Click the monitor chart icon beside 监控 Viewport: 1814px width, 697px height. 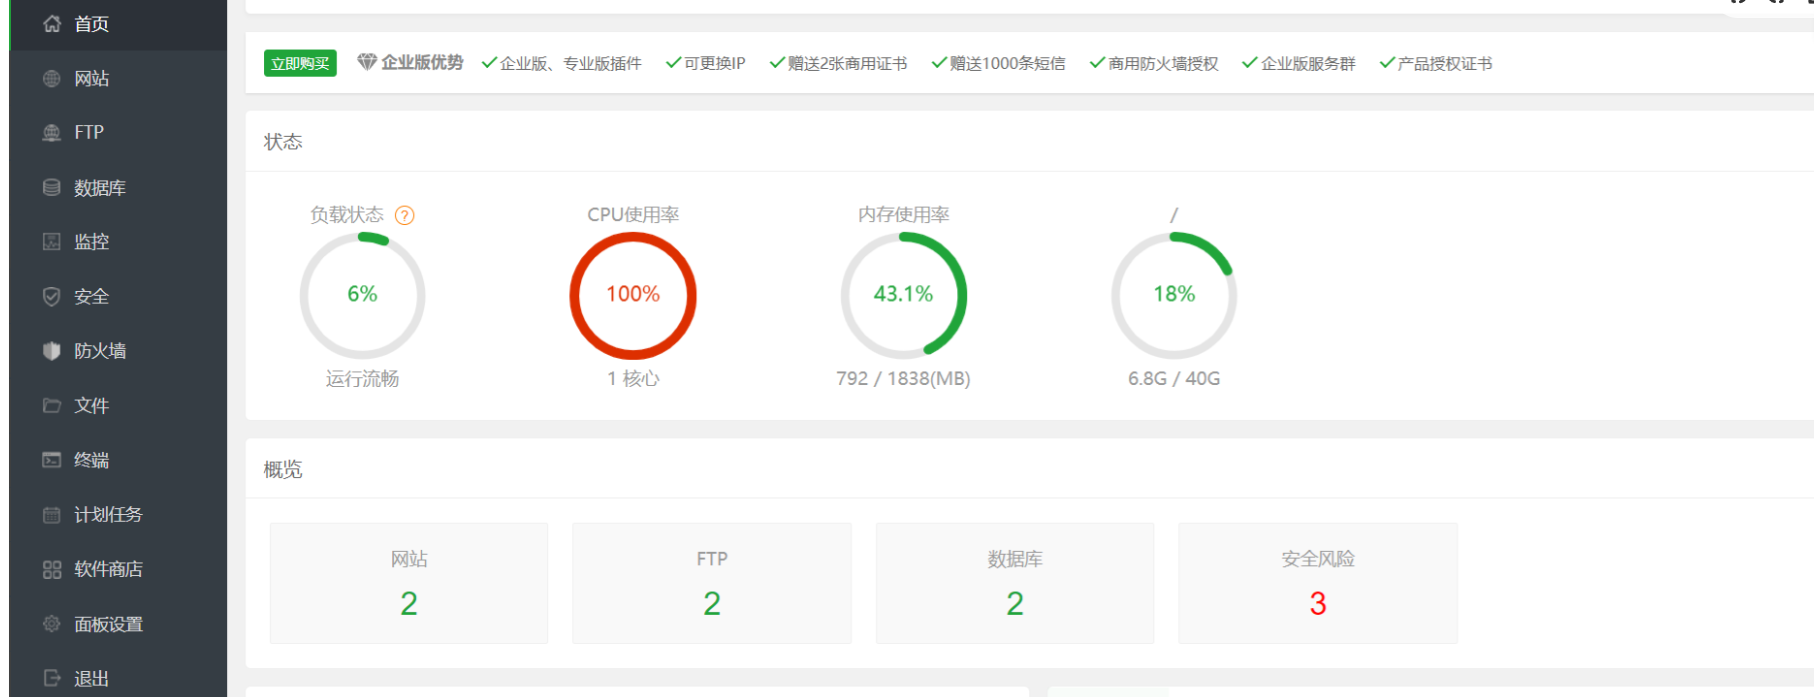pyautogui.click(x=52, y=241)
